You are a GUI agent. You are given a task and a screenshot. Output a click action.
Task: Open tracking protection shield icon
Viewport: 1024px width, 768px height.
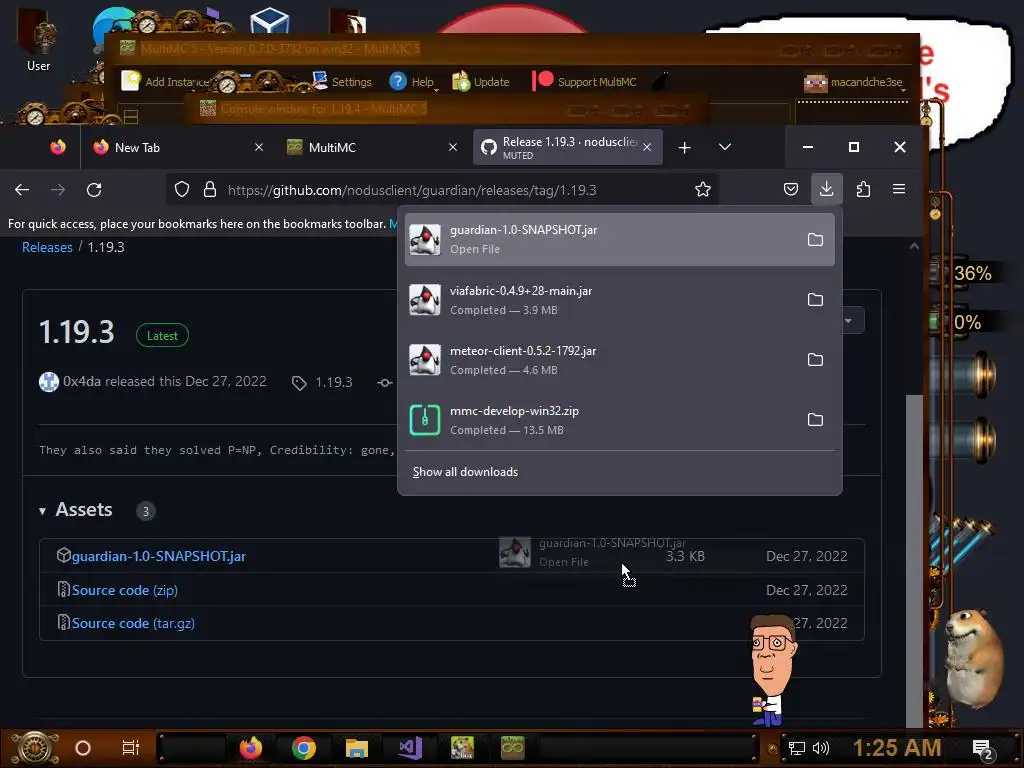(x=182, y=189)
